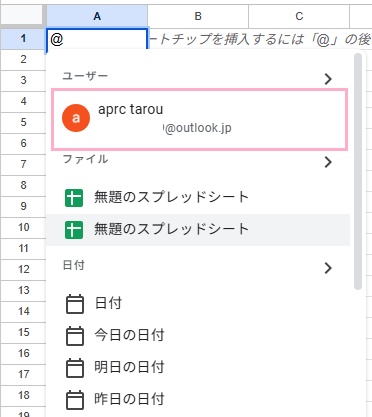This screenshot has width=372, height=417.
Task: Select row 15 header
Action: click(x=23, y=332)
